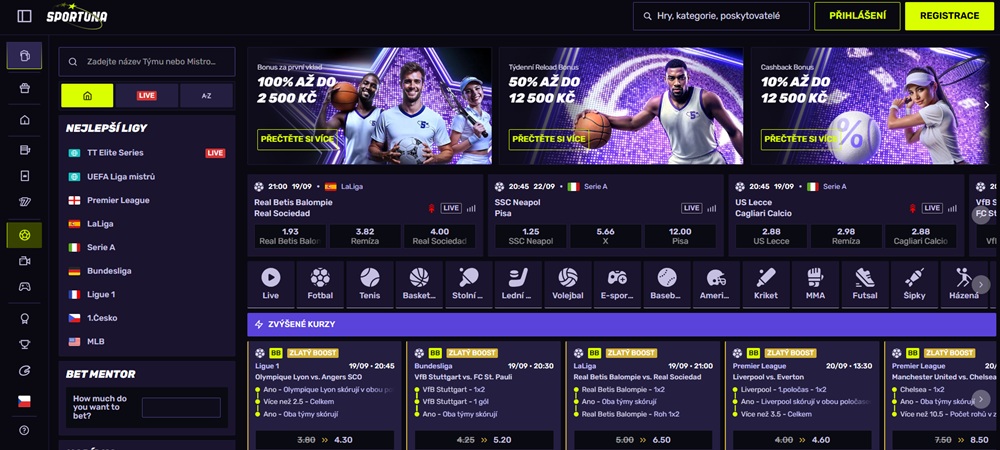Toggle the sidebar panel icon beside the Sportuna logo
1000x450 pixels.
tap(24, 16)
